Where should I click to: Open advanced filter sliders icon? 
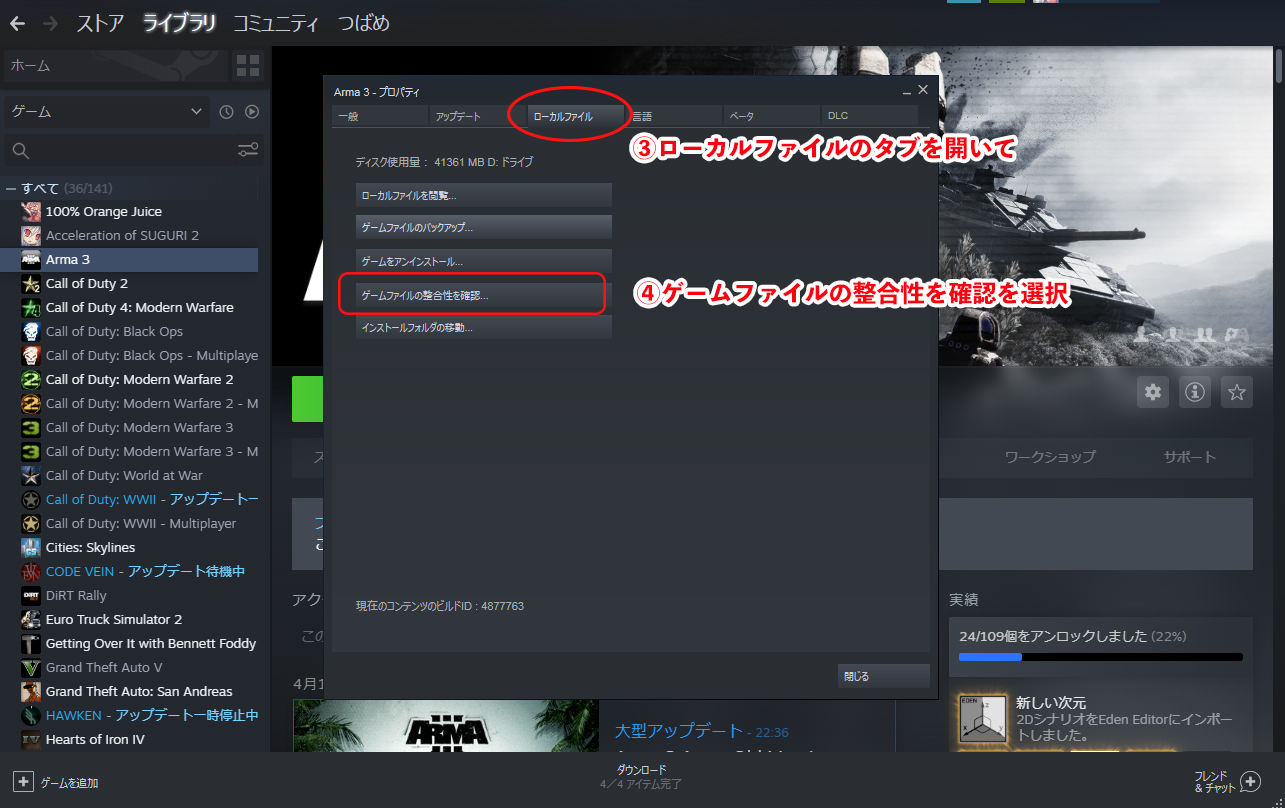pyautogui.click(x=248, y=150)
